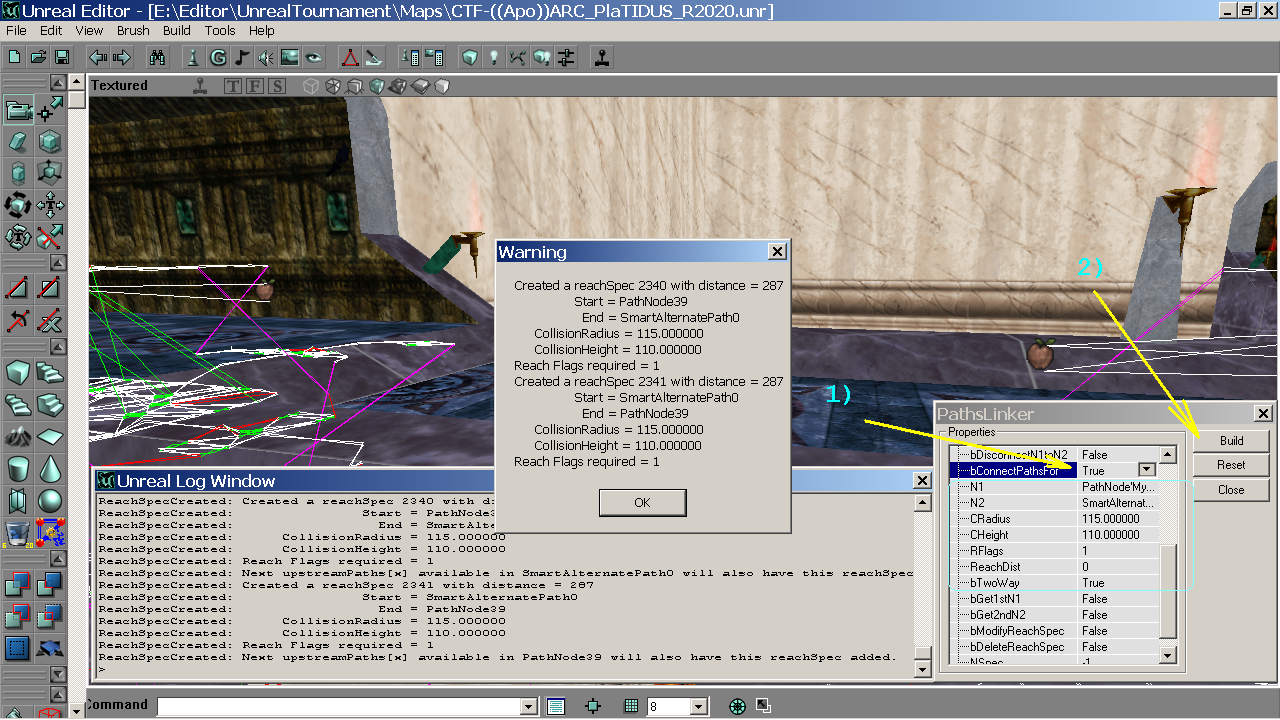Select the Cylinder brush builder

[x=19, y=468]
